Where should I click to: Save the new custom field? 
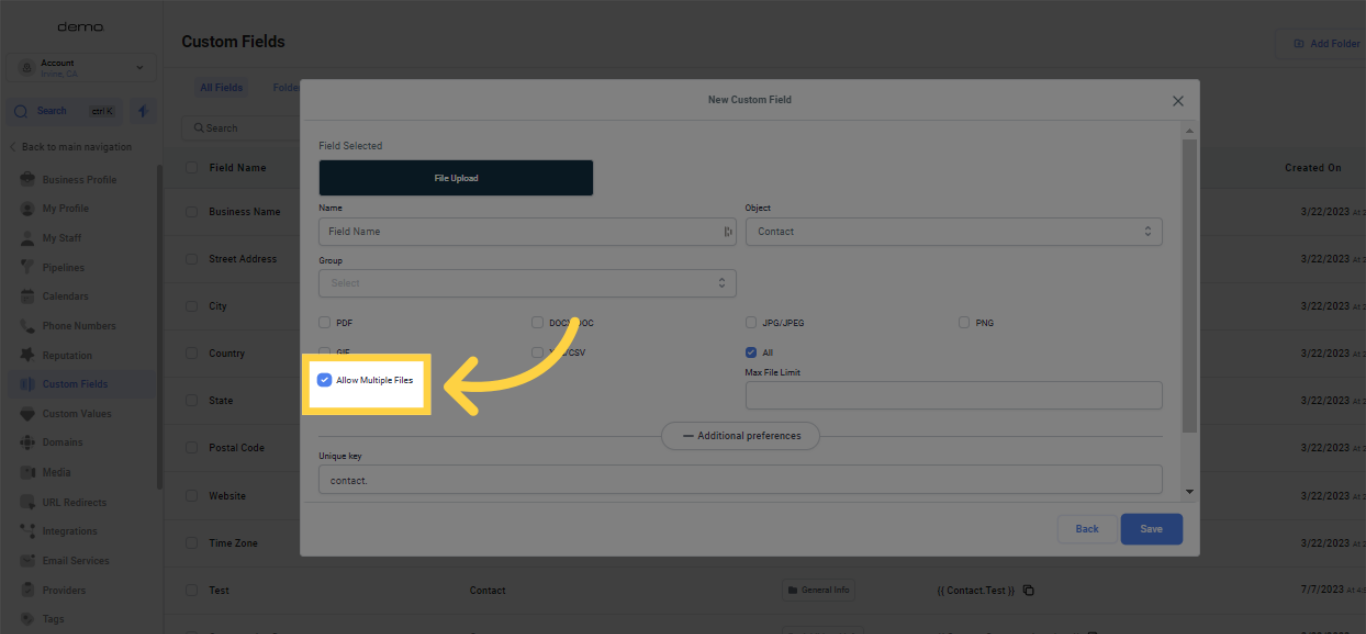pyautogui.click(x=1152, y=529)
